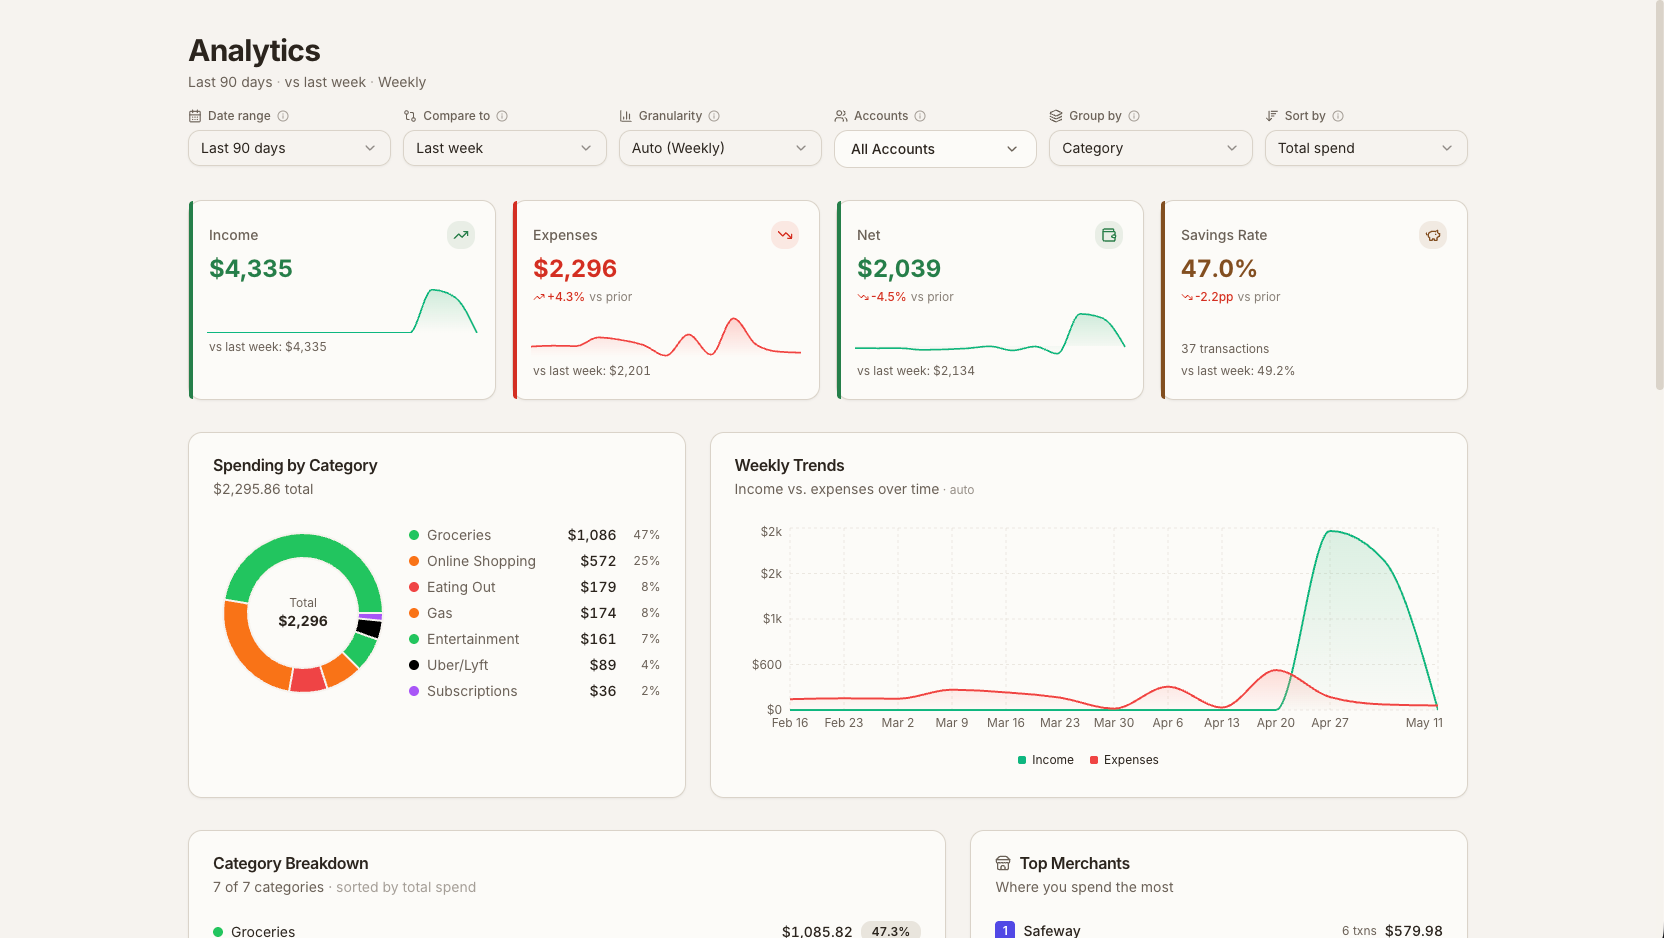The width and height of the screenshot is (1664, 938).
Task: Click the Income sparkline chart
Action: (x=342, y=311)
